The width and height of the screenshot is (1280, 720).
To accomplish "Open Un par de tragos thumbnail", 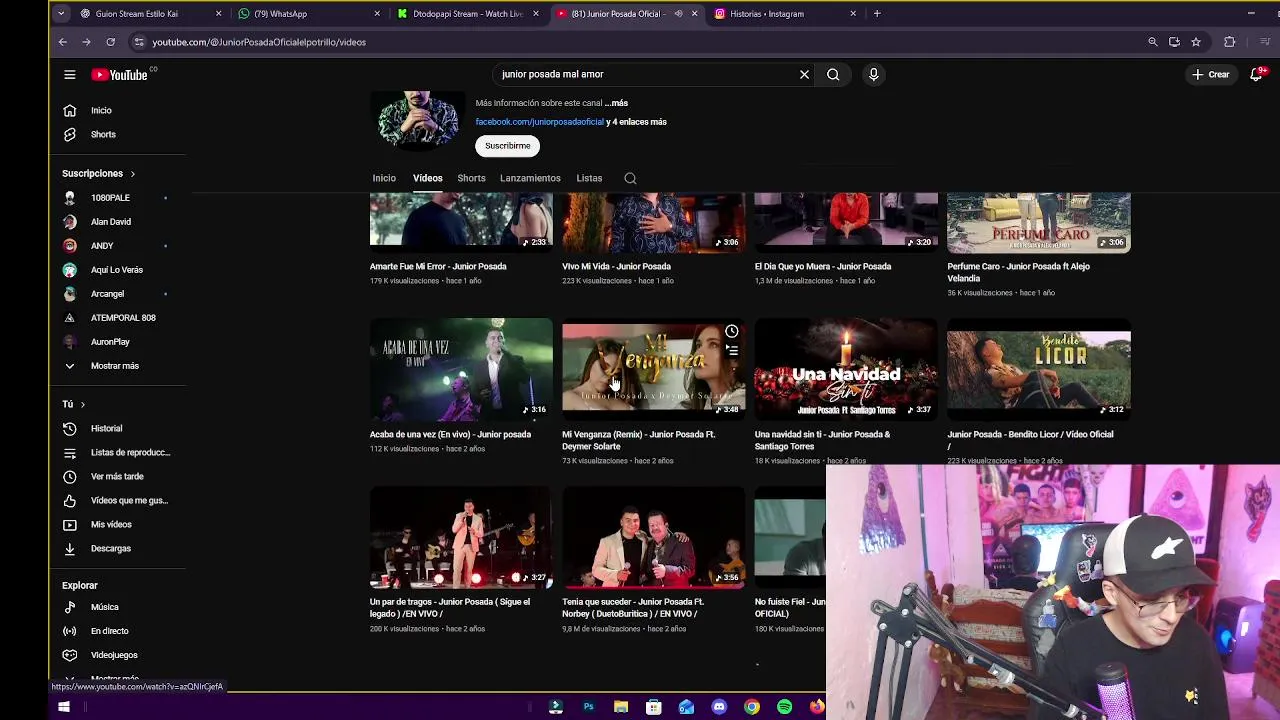I will pyautogui.click(x=461, y=537).
